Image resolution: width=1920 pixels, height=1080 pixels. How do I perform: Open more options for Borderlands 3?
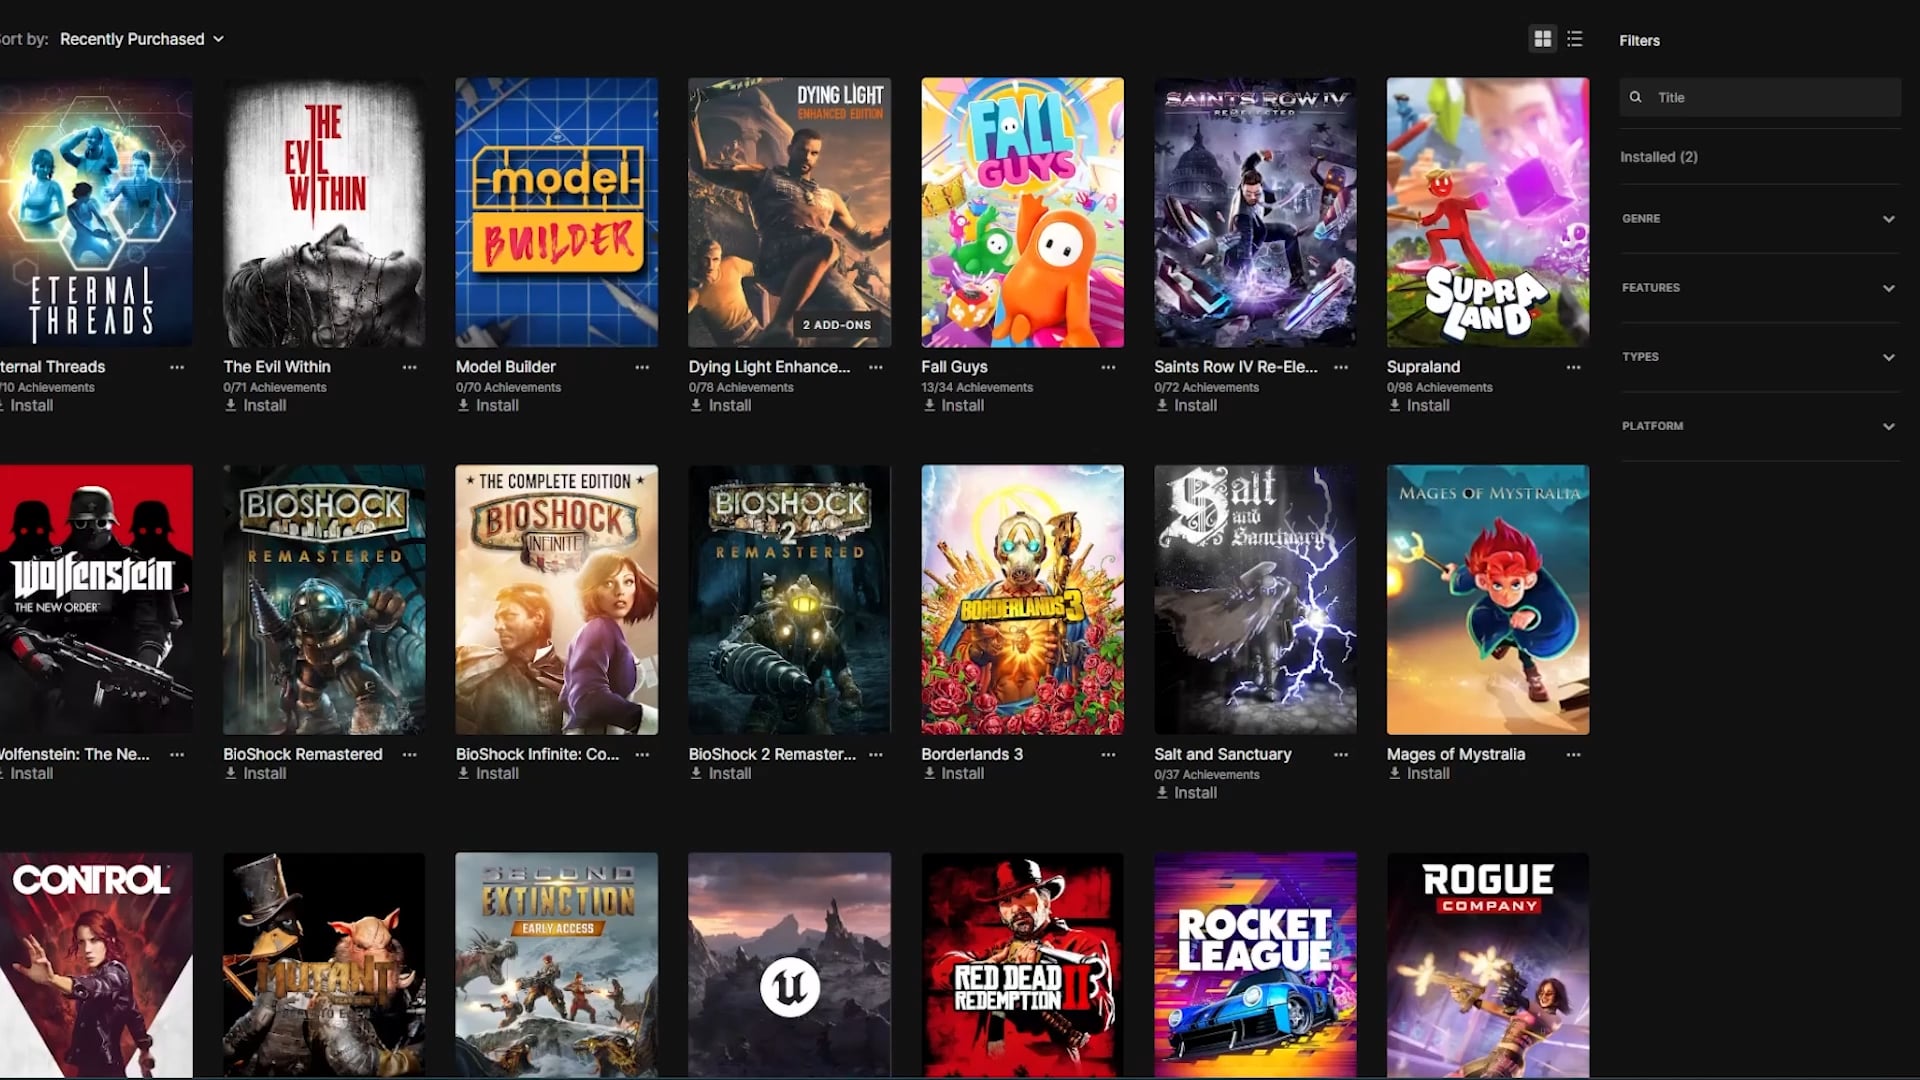(1108, 754)
